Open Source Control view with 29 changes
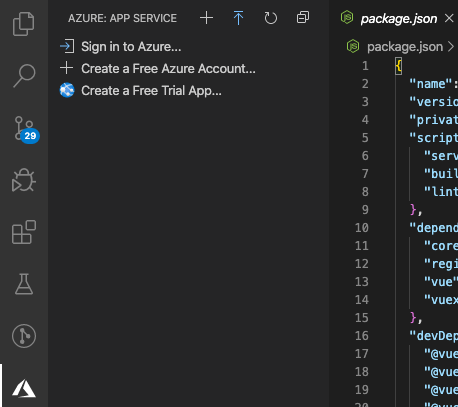 coord(26,130)
